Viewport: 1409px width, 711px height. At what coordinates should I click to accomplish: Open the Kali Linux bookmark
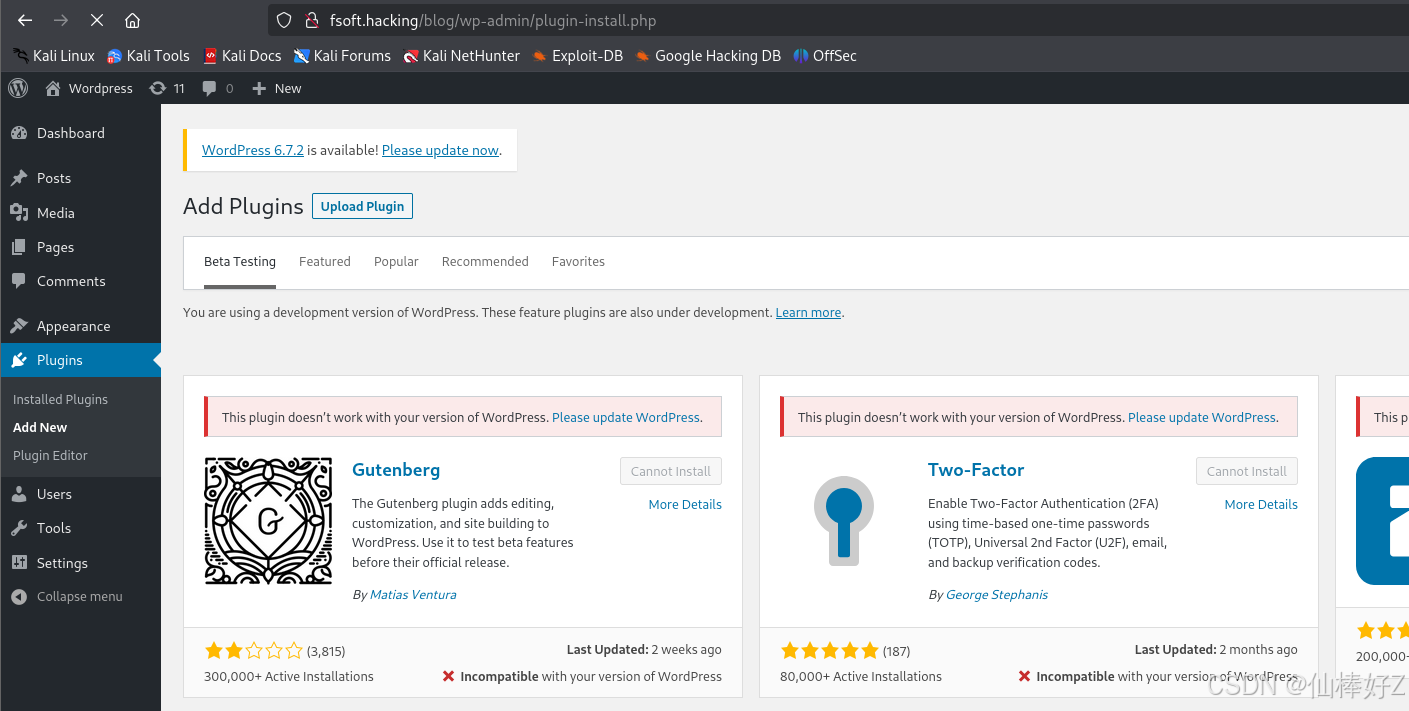54,56
